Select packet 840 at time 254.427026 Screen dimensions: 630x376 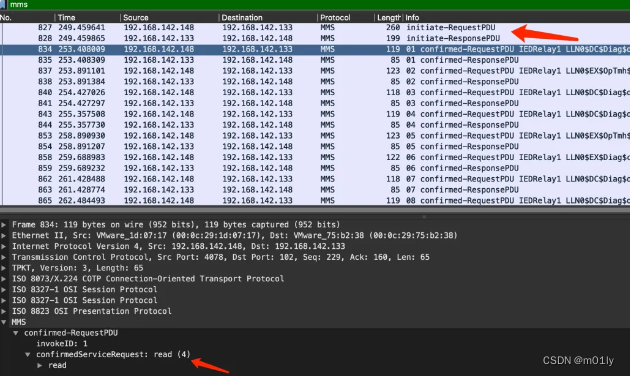tap(315, 92)
